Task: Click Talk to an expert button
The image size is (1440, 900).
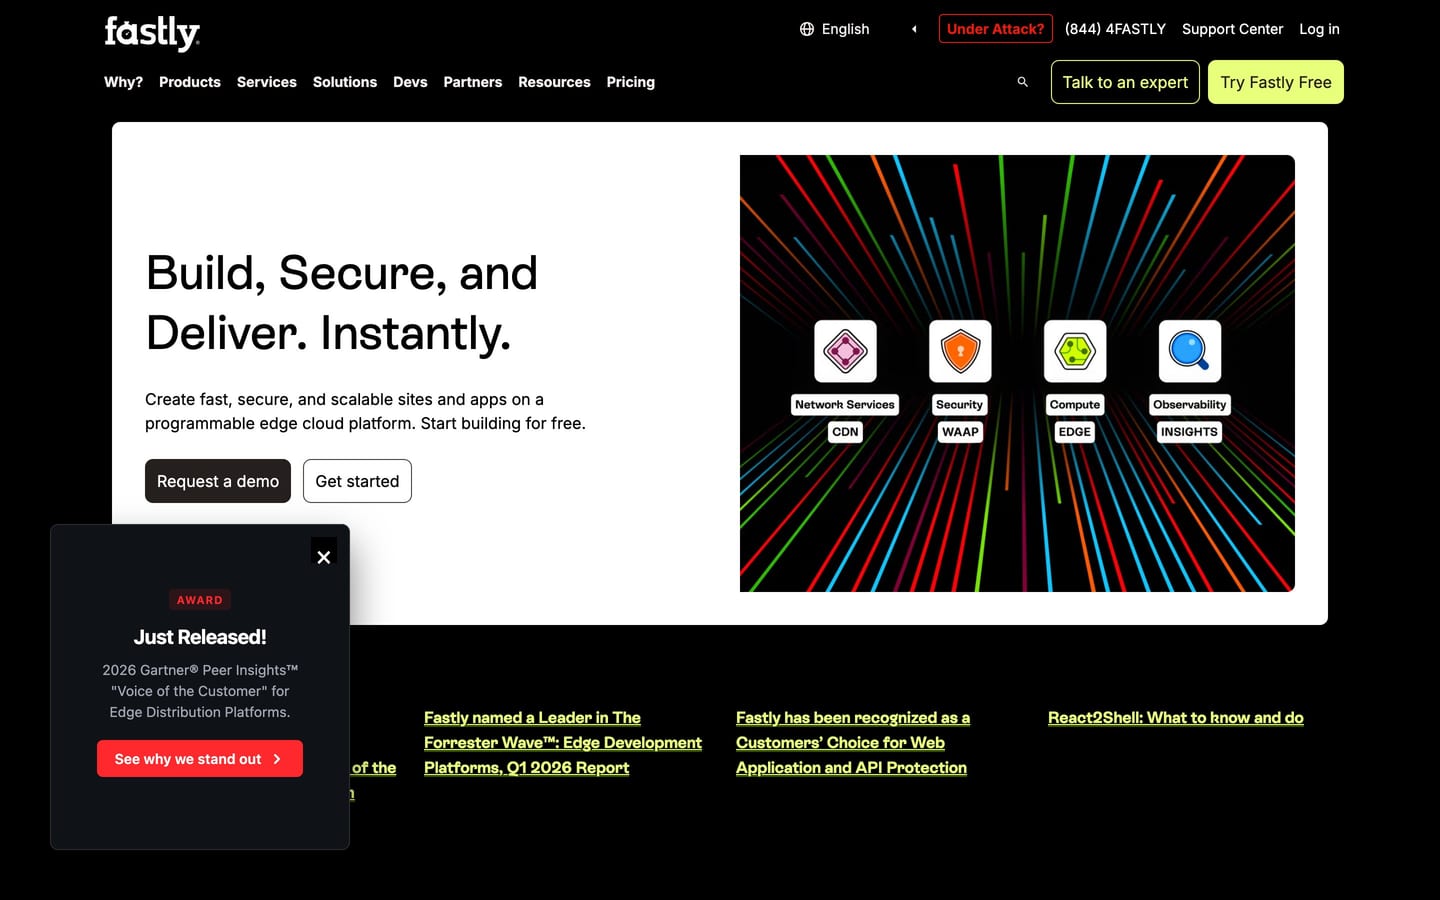Action: click(1125, 82)
